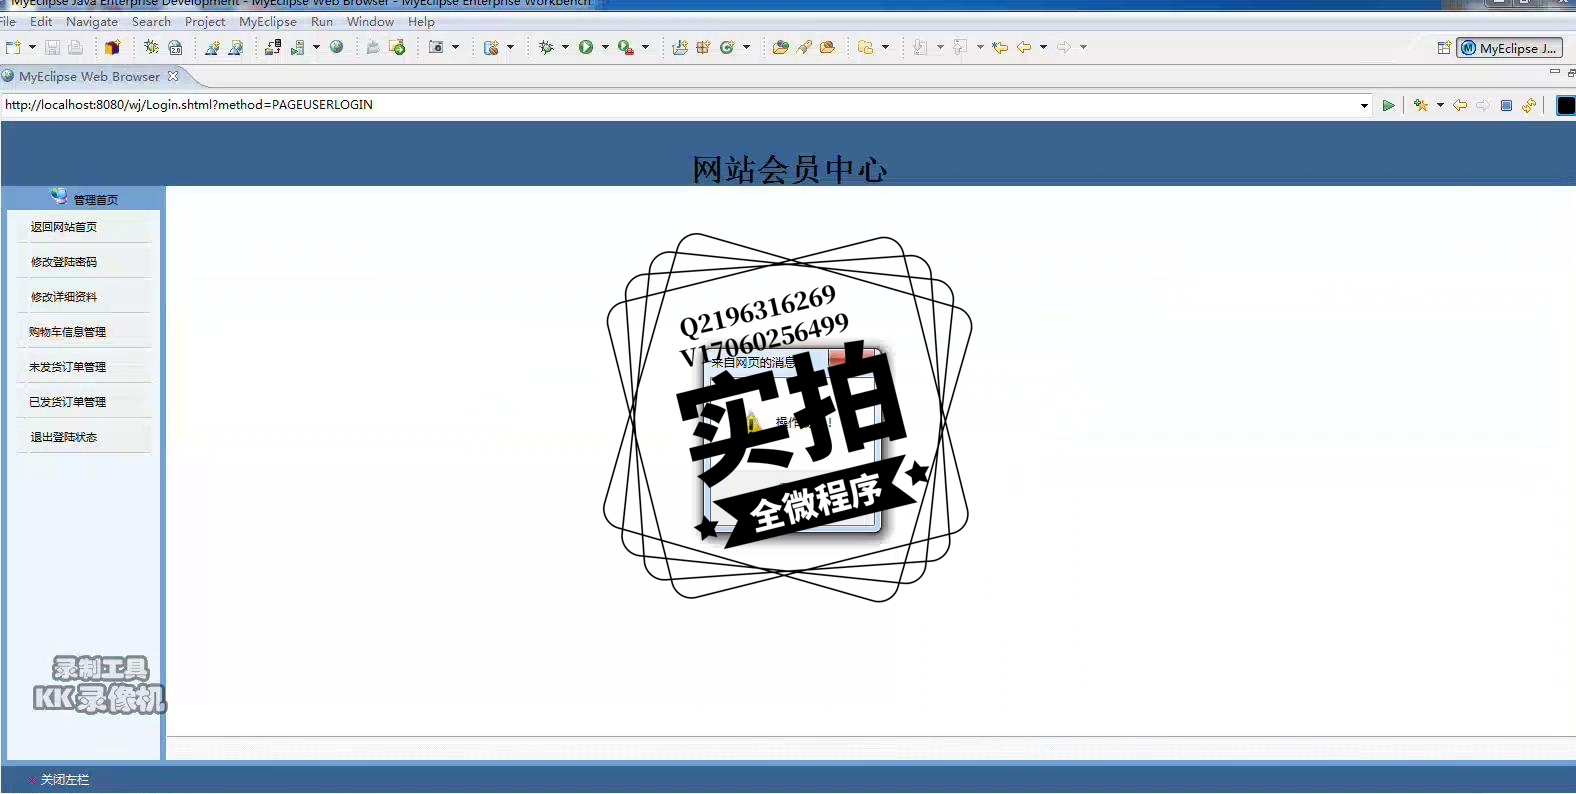Click the browser Stop loading icon

click(1506, 105)
